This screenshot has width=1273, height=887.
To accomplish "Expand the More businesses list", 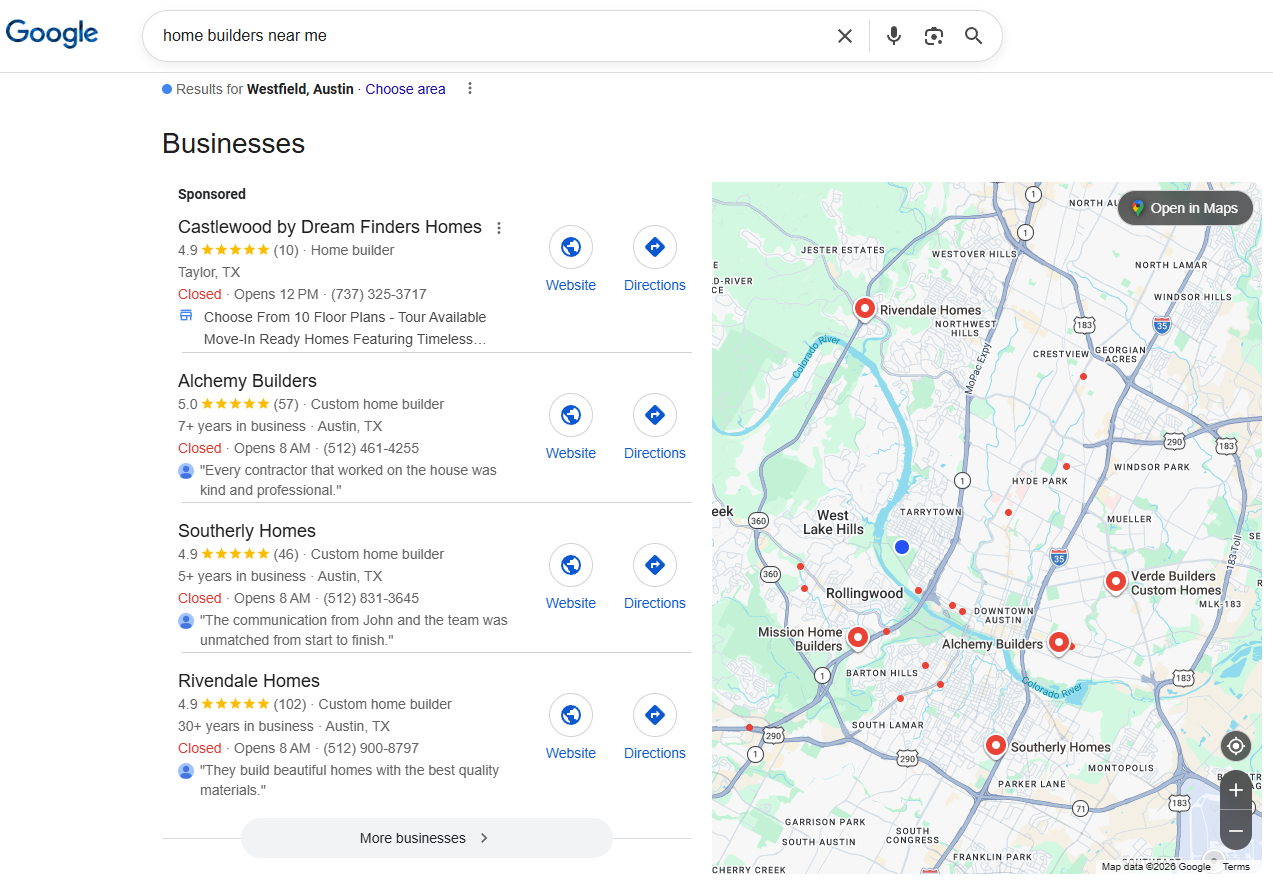I will (426, 838).
